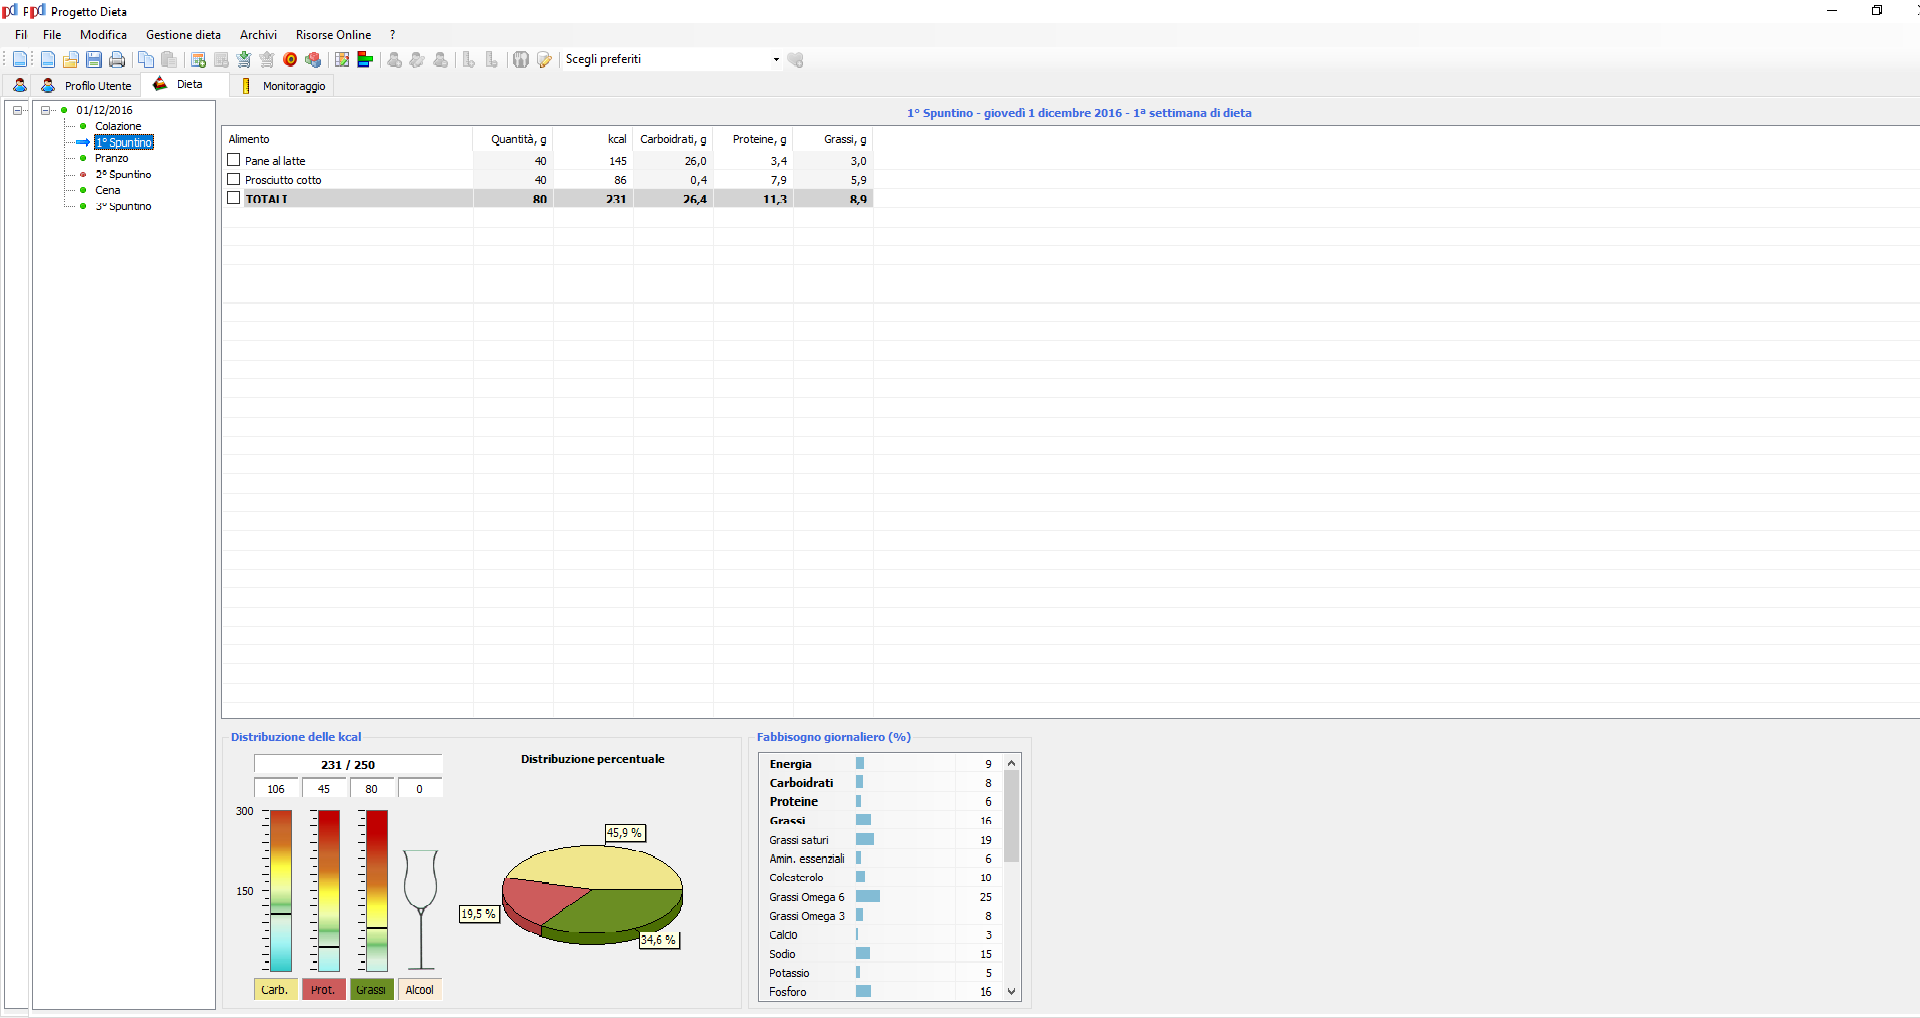This screenshot has height=1018, width=1920.
Task: Select Pranzo in the meal tree
Action: [112, 158]
